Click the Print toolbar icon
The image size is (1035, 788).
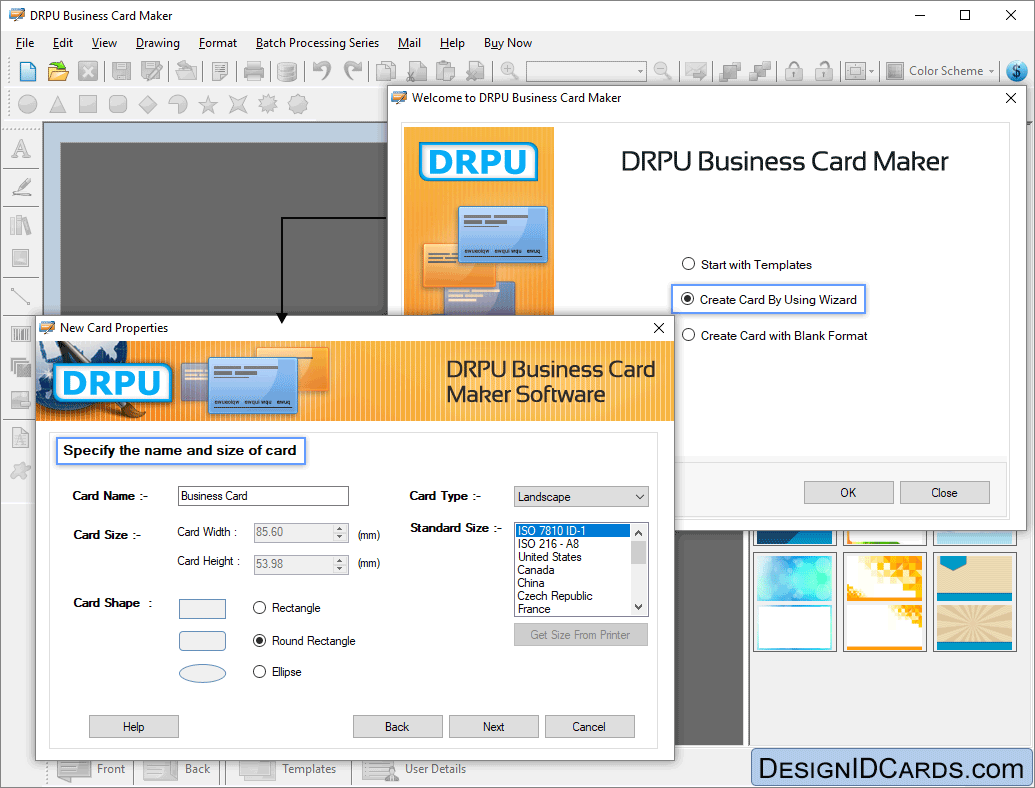[253, 71]
